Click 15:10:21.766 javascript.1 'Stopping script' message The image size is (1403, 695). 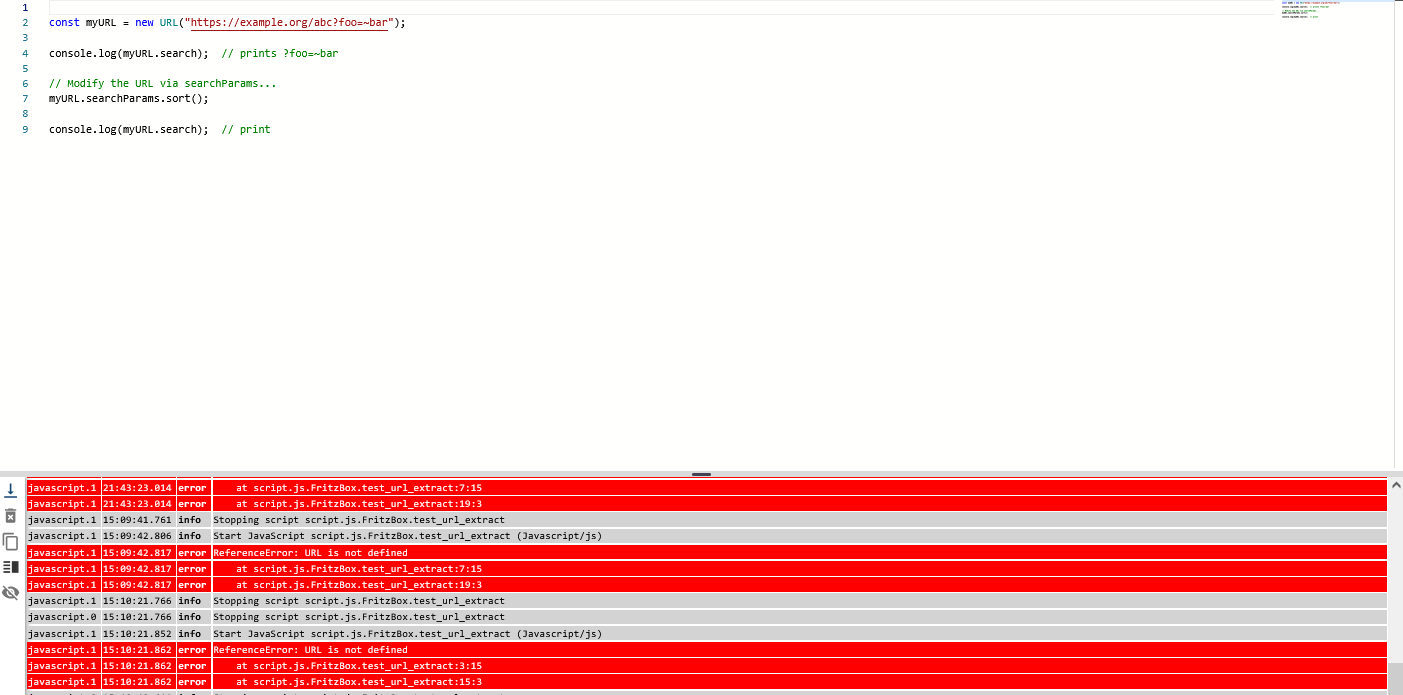click(799, 601)
